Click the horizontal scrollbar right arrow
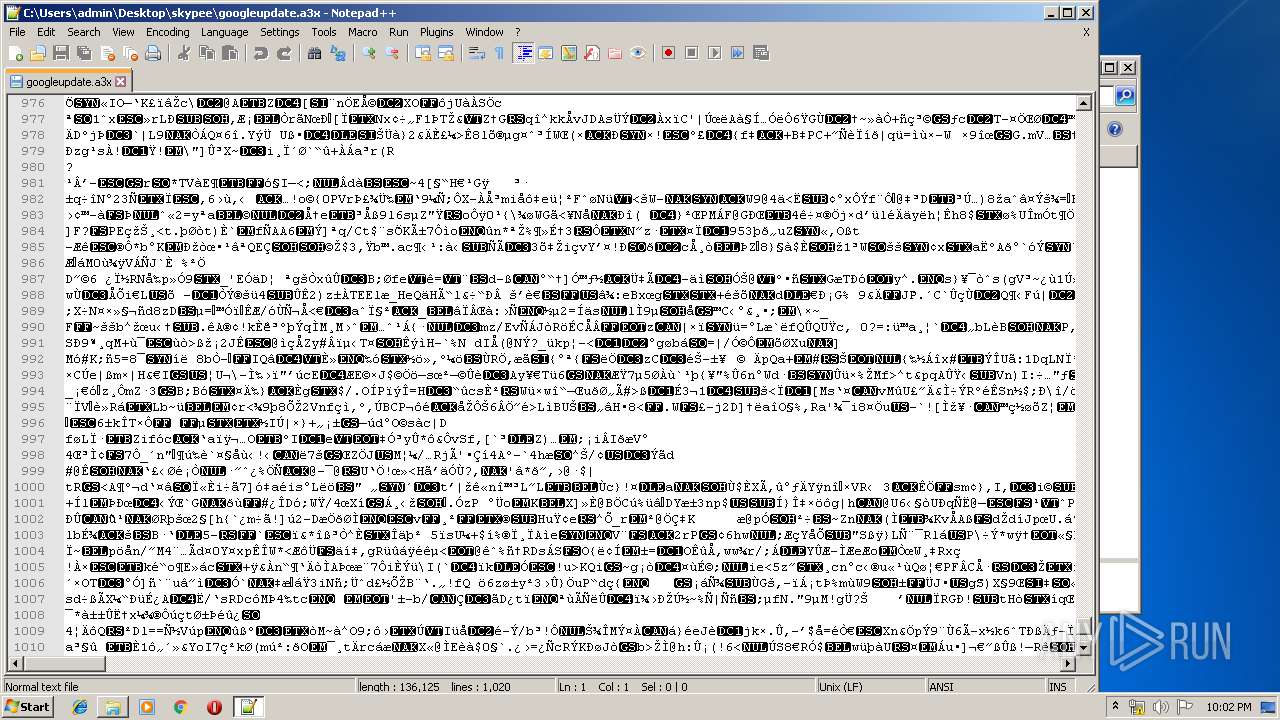This screenshot has width=1280, height=720. pyautogui.click(x=1068, y=663)
